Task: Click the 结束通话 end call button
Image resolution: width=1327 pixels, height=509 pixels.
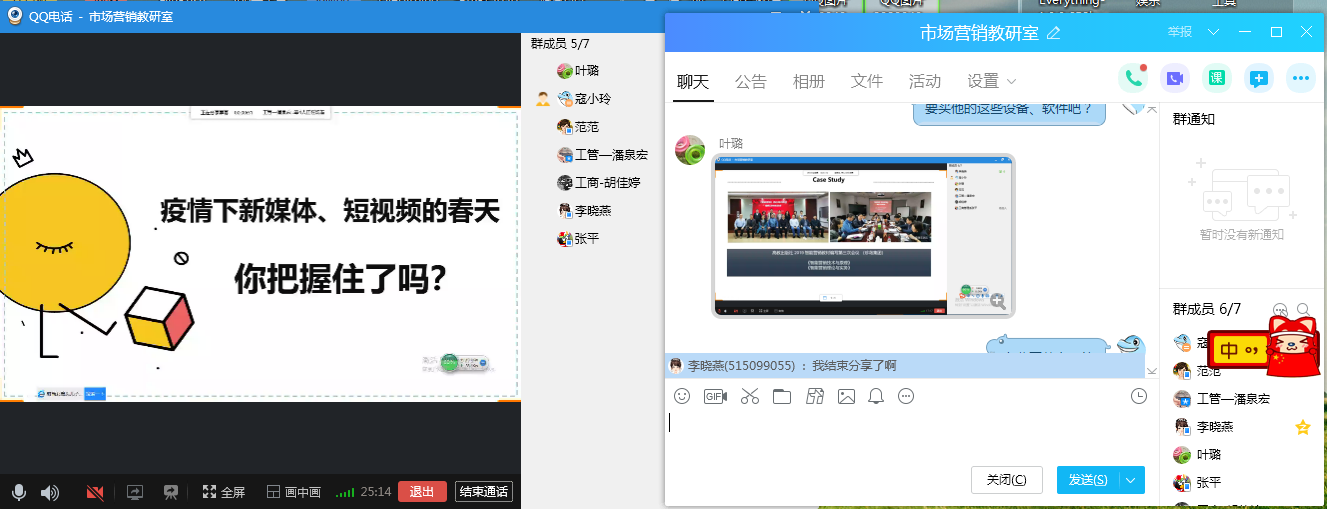Action: click(484, 491)
